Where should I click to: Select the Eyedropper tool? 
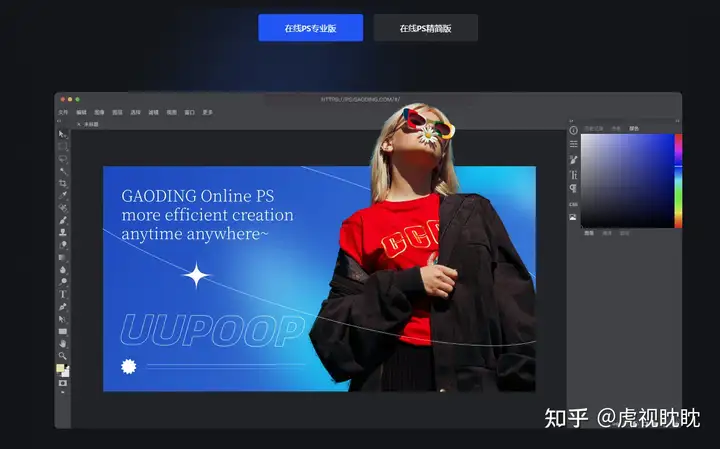(62, 196)
